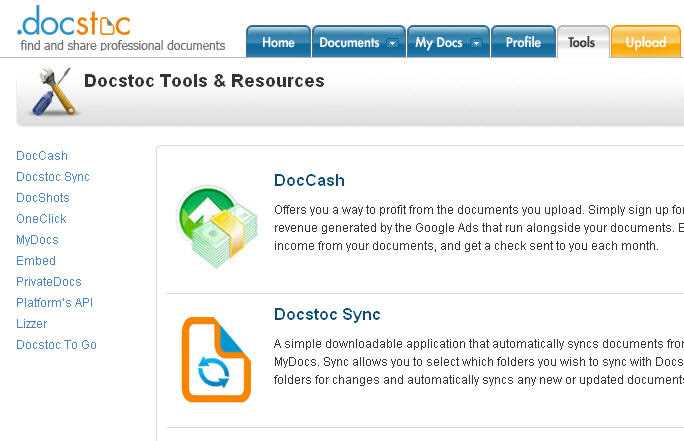Open the My Docs tab

(448, 42)
